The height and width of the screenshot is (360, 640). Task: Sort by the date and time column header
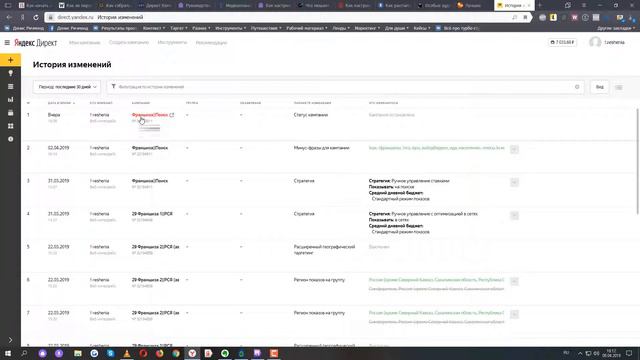(x=61, y=103)
